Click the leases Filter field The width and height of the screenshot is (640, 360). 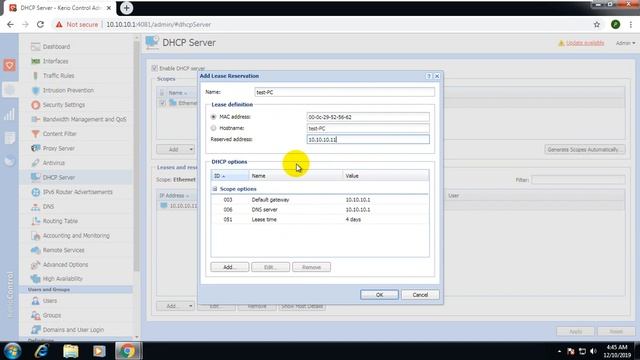578,180
